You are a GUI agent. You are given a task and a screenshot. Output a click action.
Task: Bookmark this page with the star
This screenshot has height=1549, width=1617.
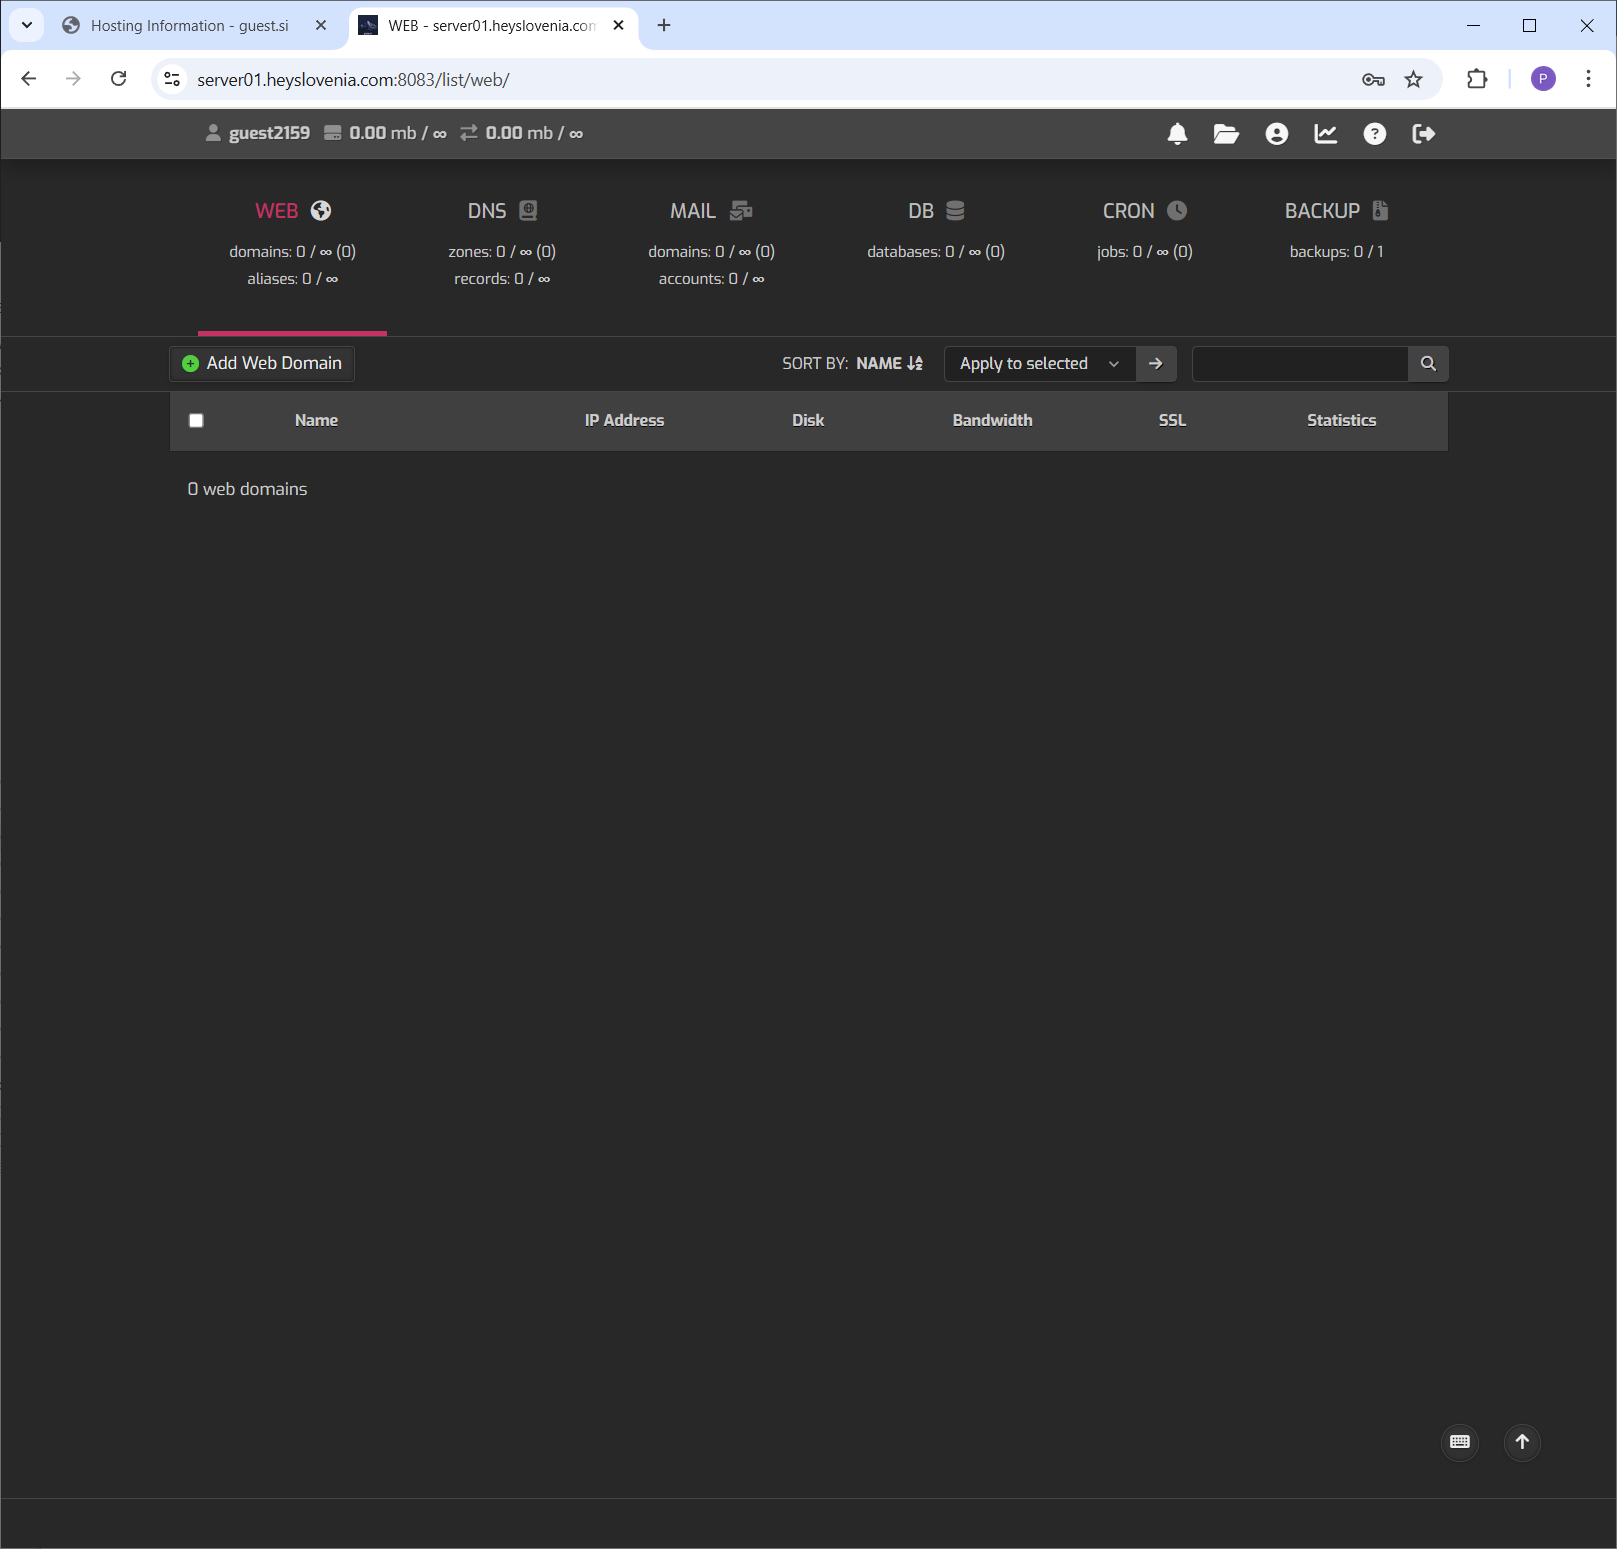[x=1413, y=78]
